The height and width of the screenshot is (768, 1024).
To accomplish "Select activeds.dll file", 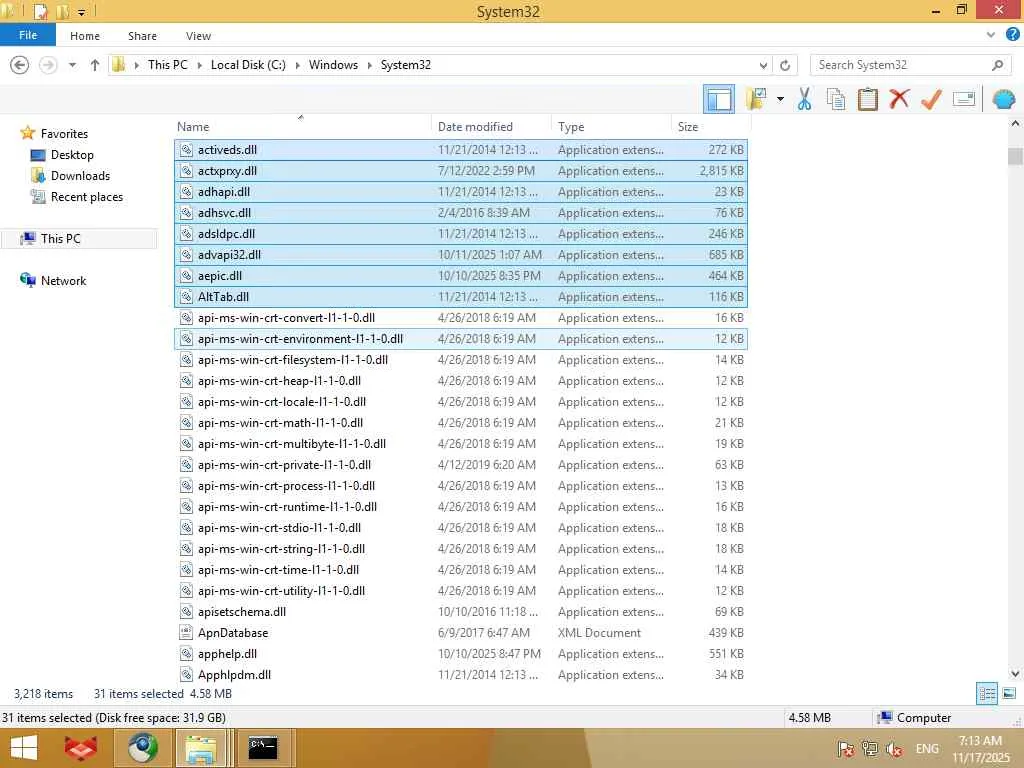I will coord(461,150).
